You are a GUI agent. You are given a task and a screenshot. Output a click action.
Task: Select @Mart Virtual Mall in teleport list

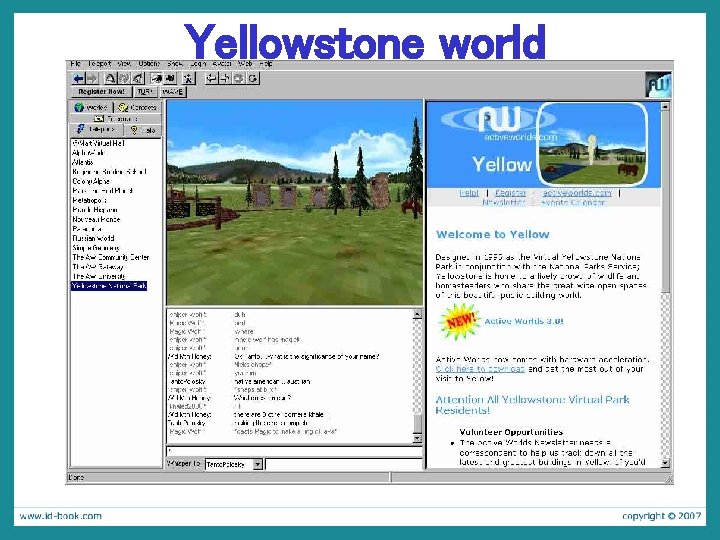coord(98,143)
